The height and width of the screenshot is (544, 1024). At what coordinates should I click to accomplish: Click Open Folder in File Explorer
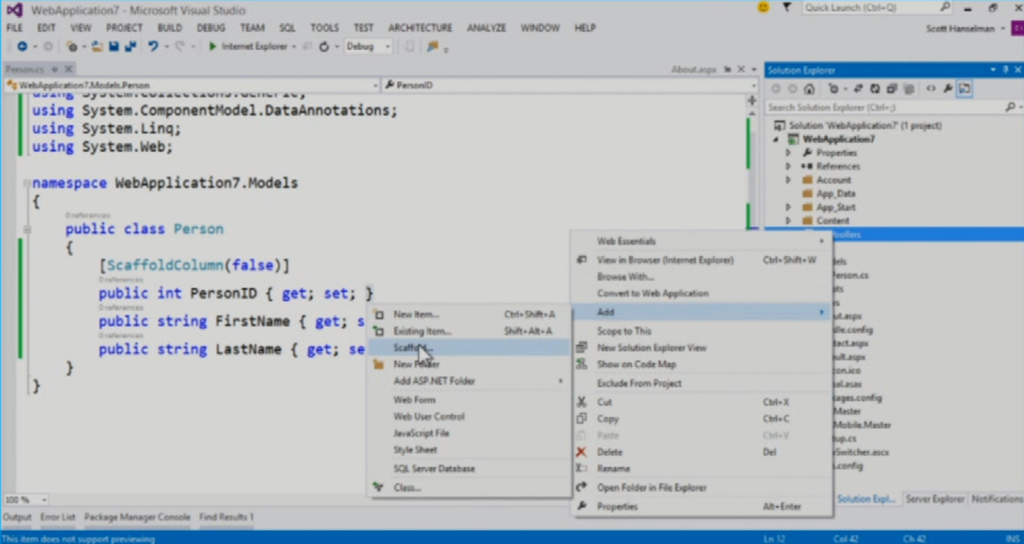(x=701, y=488)
